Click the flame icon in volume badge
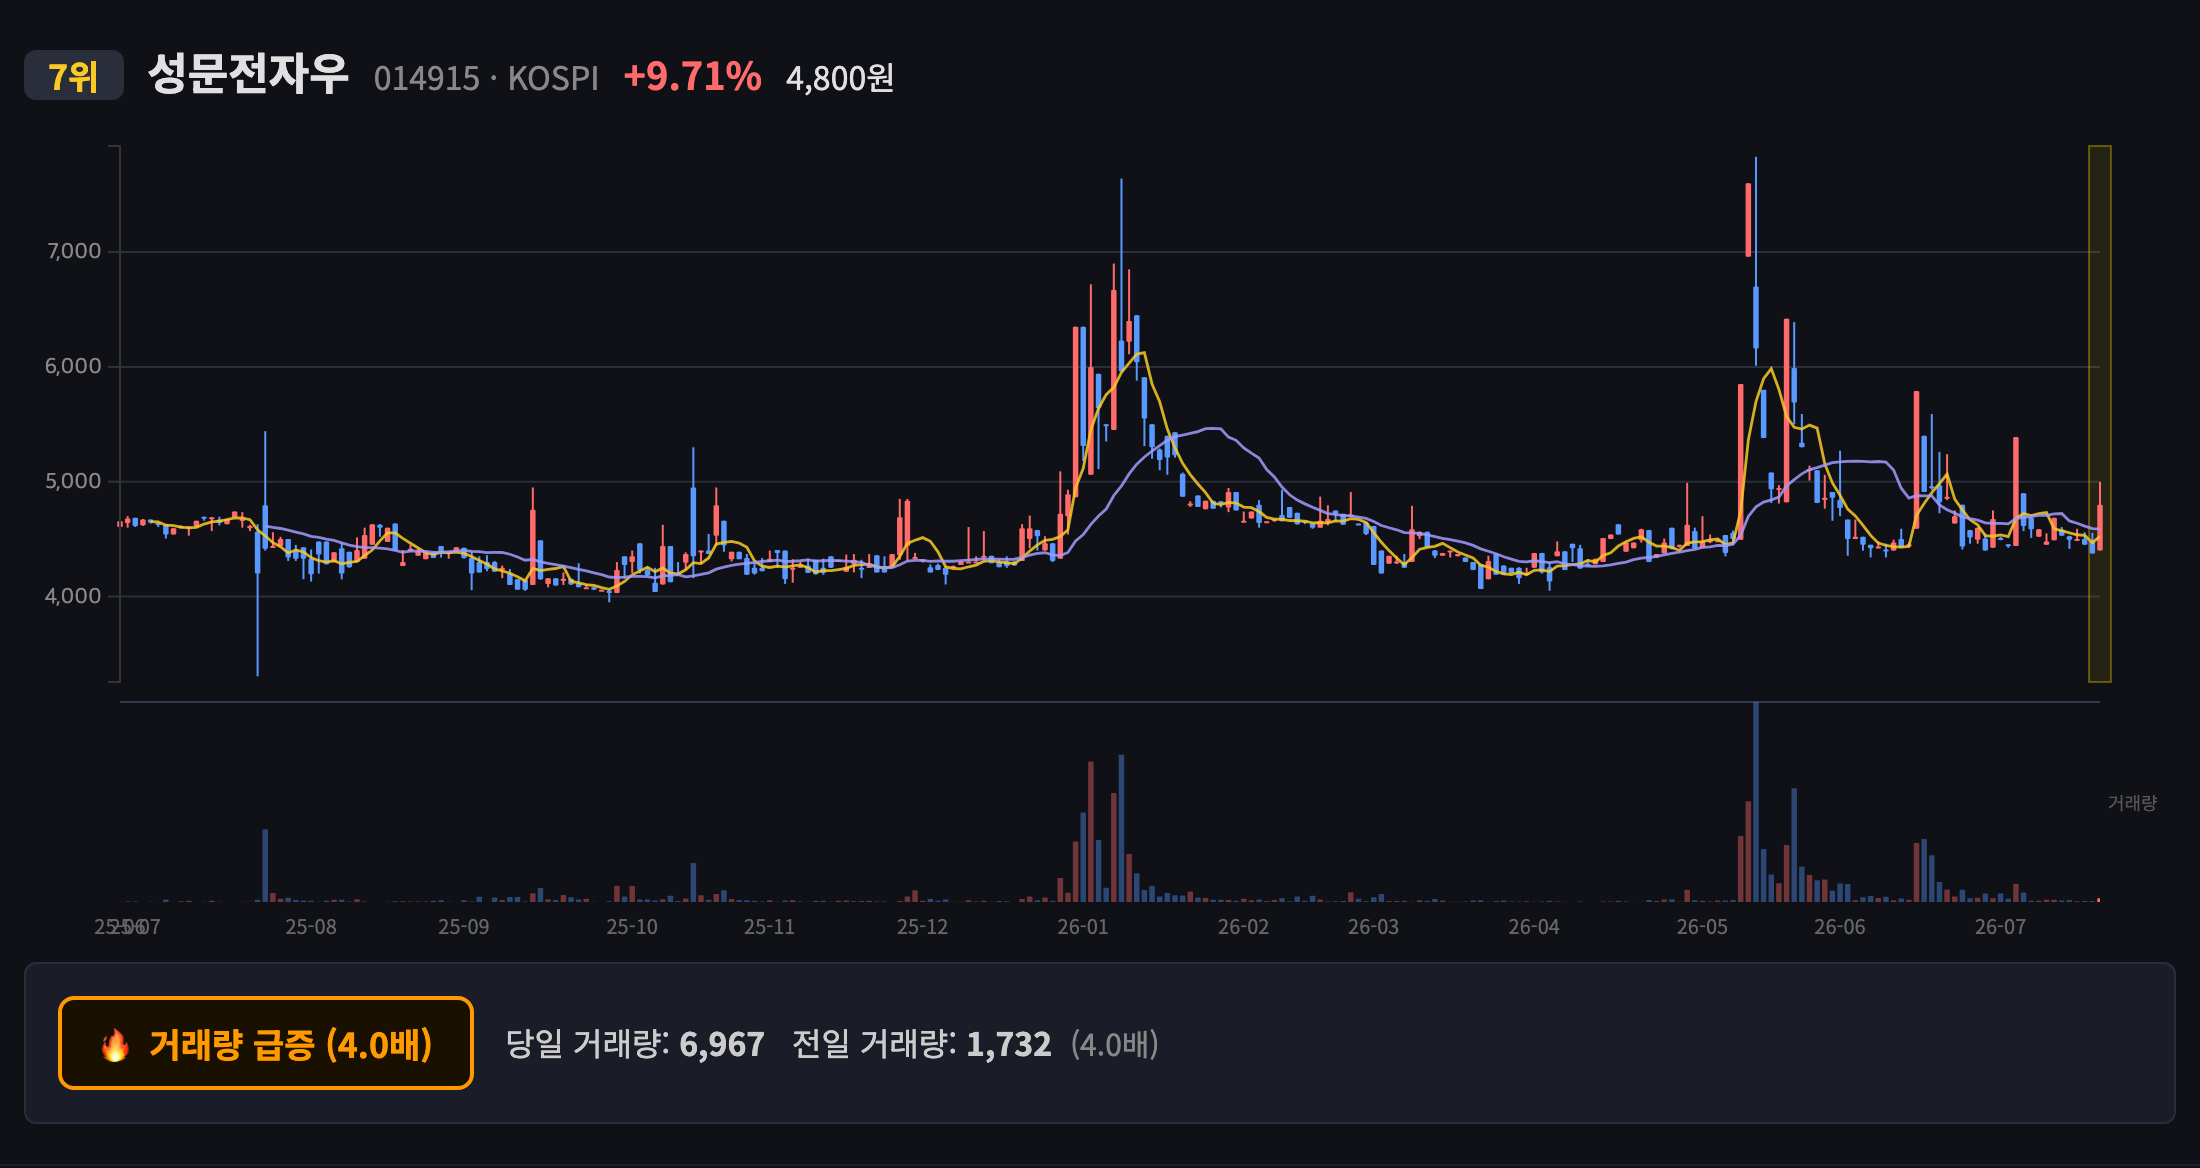Viewport: 2200px width, 1168px height. (x=115, y=1045)
